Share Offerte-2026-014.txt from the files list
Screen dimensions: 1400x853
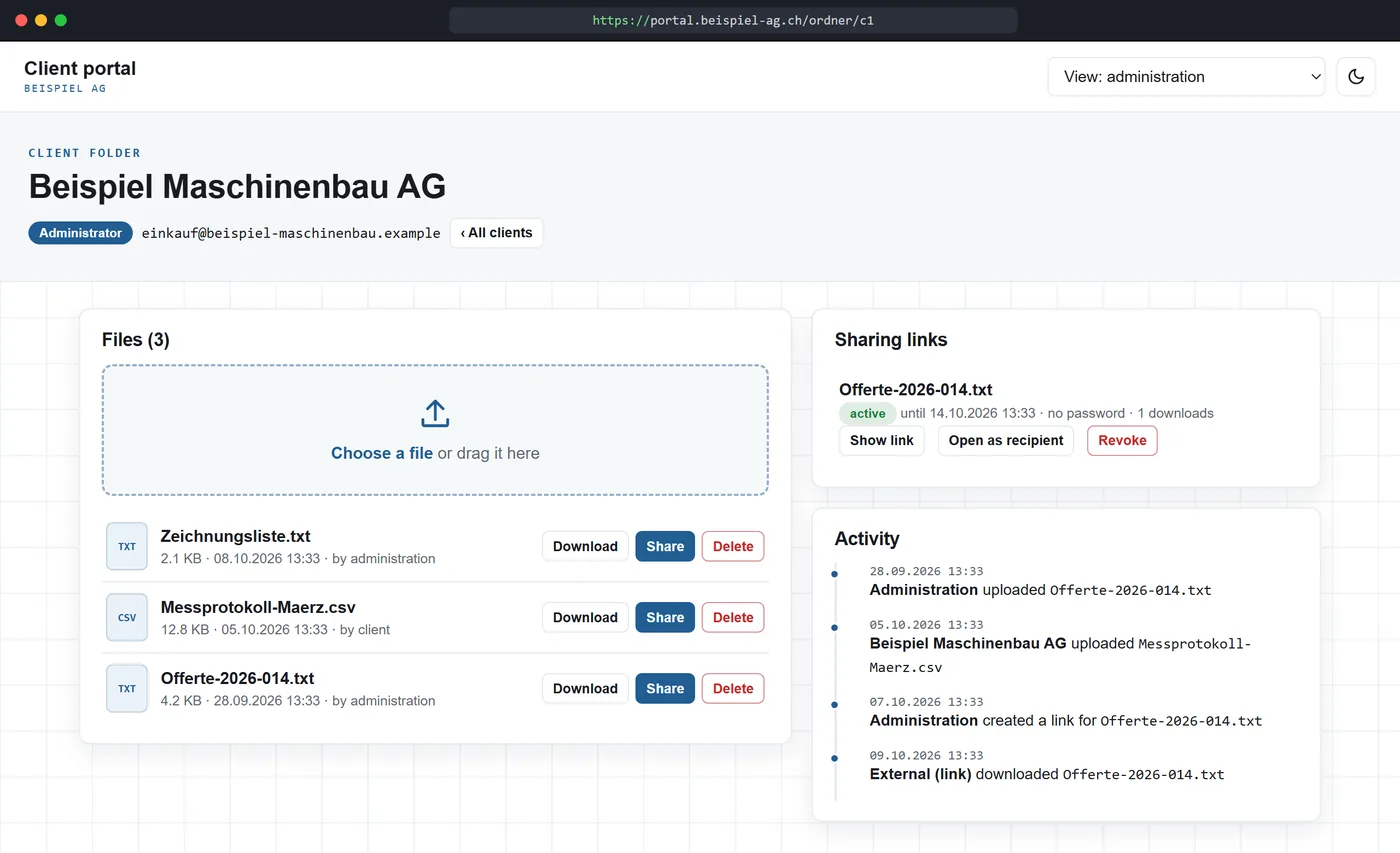(665, 688)
